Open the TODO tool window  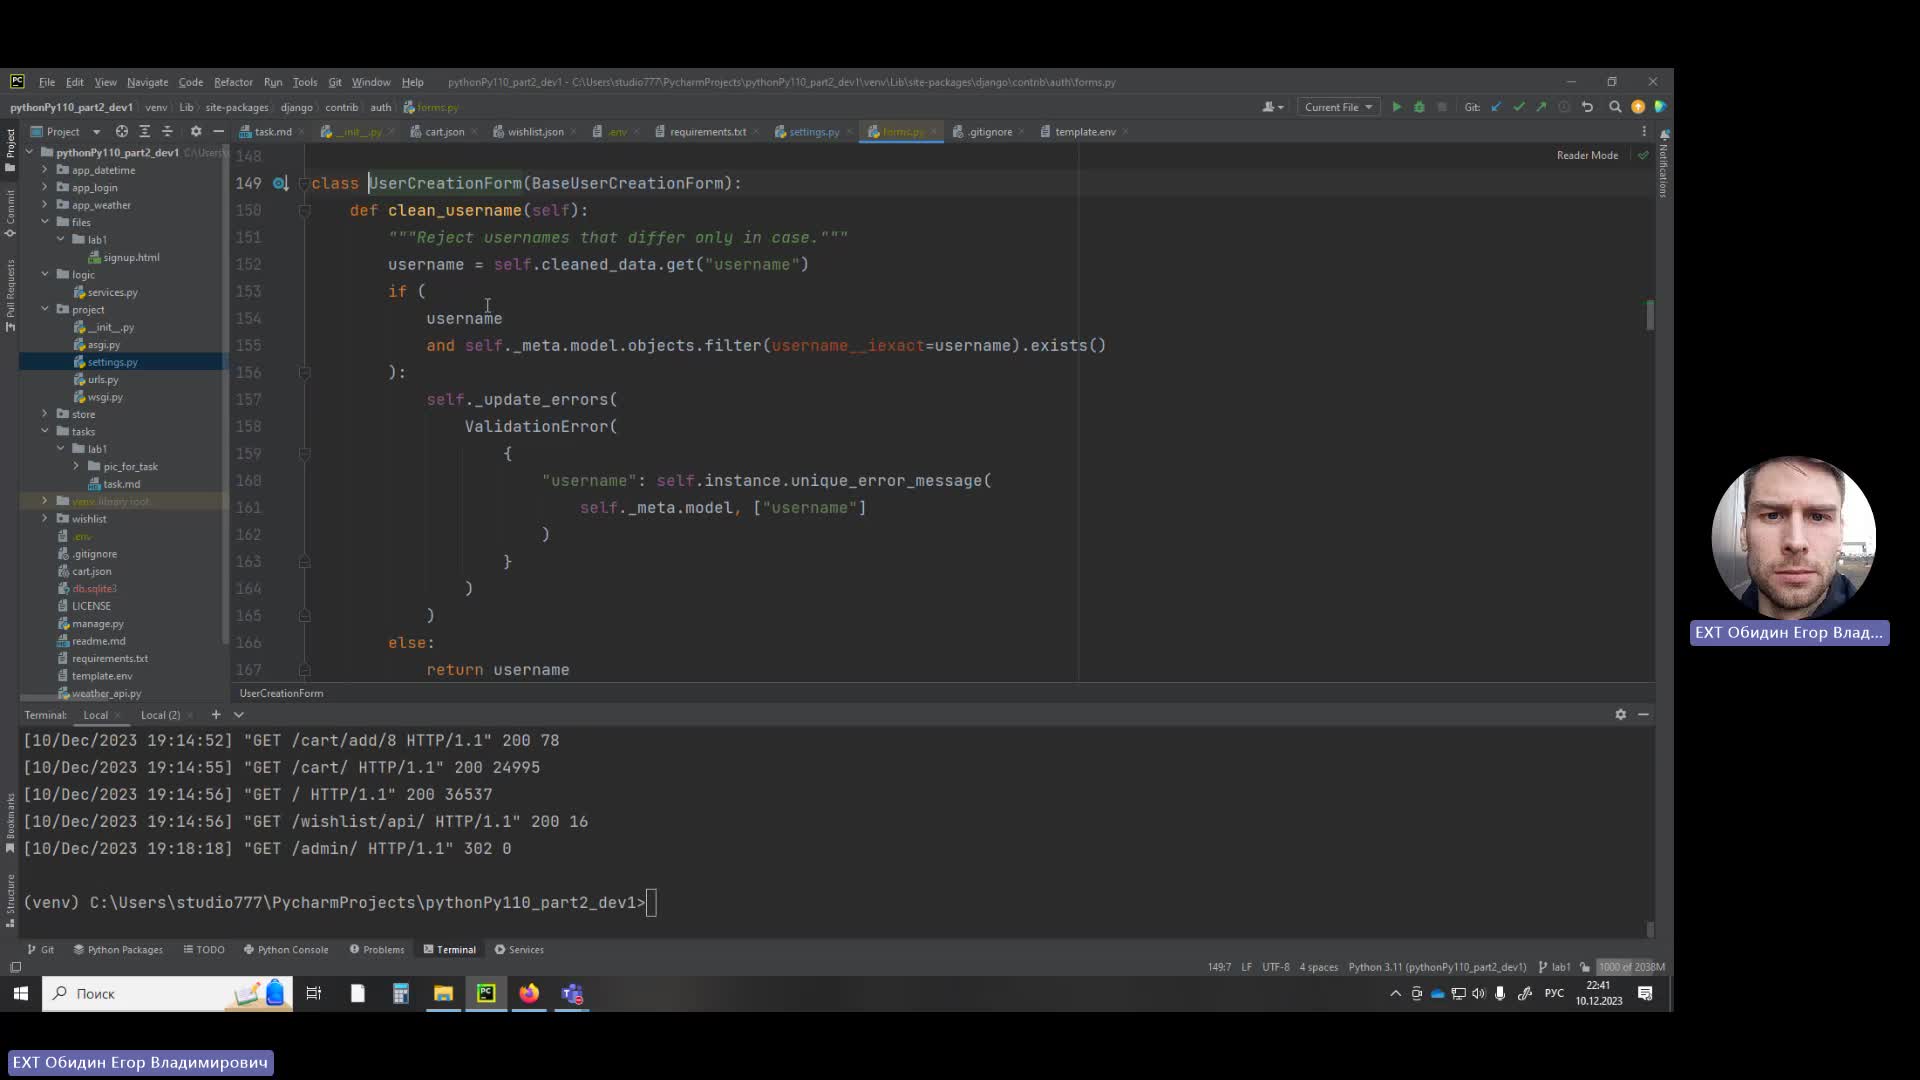pos(204,950)
